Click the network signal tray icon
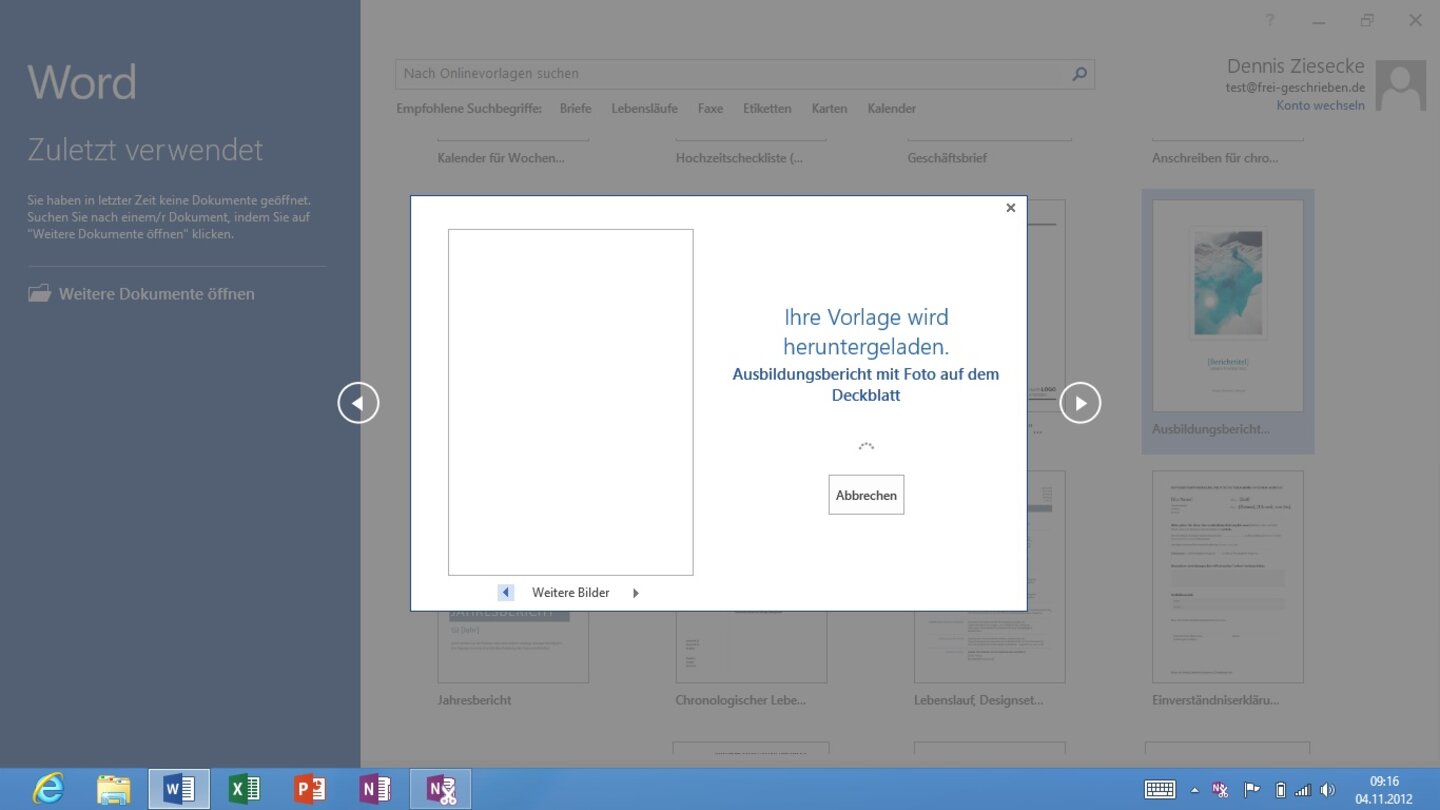 pos(1303,790)
